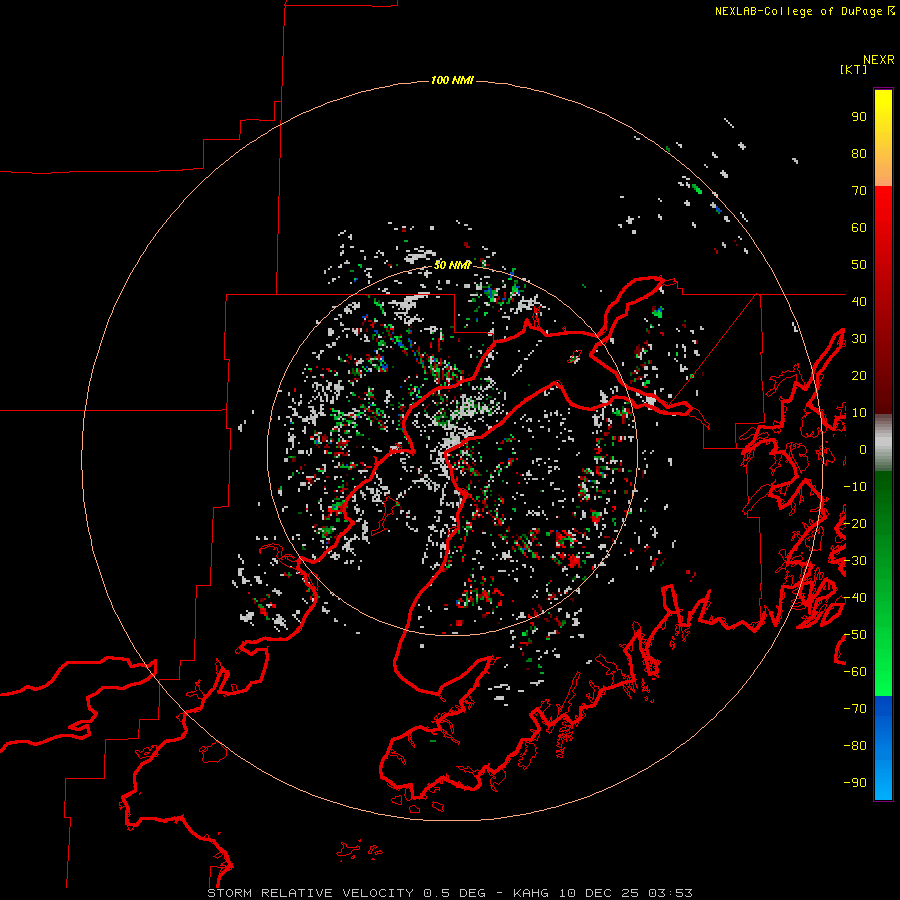This screenshot has width=900, height=900.
Task: Click the -80 value on velocity scale
Action: [x=855, y=746]
